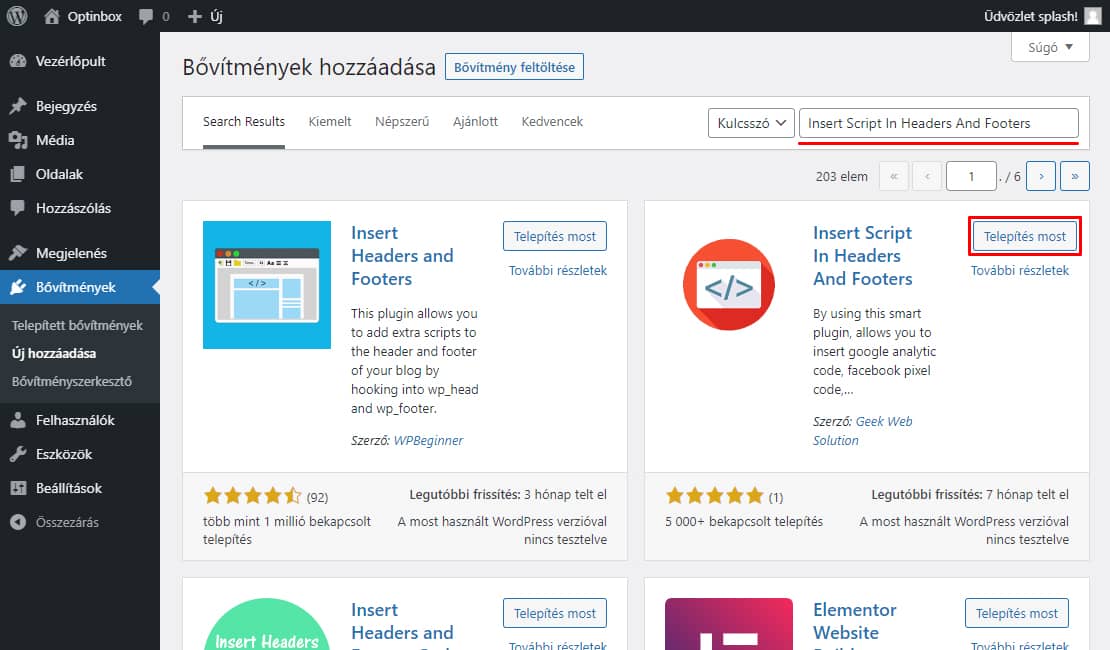The width and height of the screenshot is (1110, 650).
Task: Open WPBeginner author link
Action: click(x=428, y=440)
